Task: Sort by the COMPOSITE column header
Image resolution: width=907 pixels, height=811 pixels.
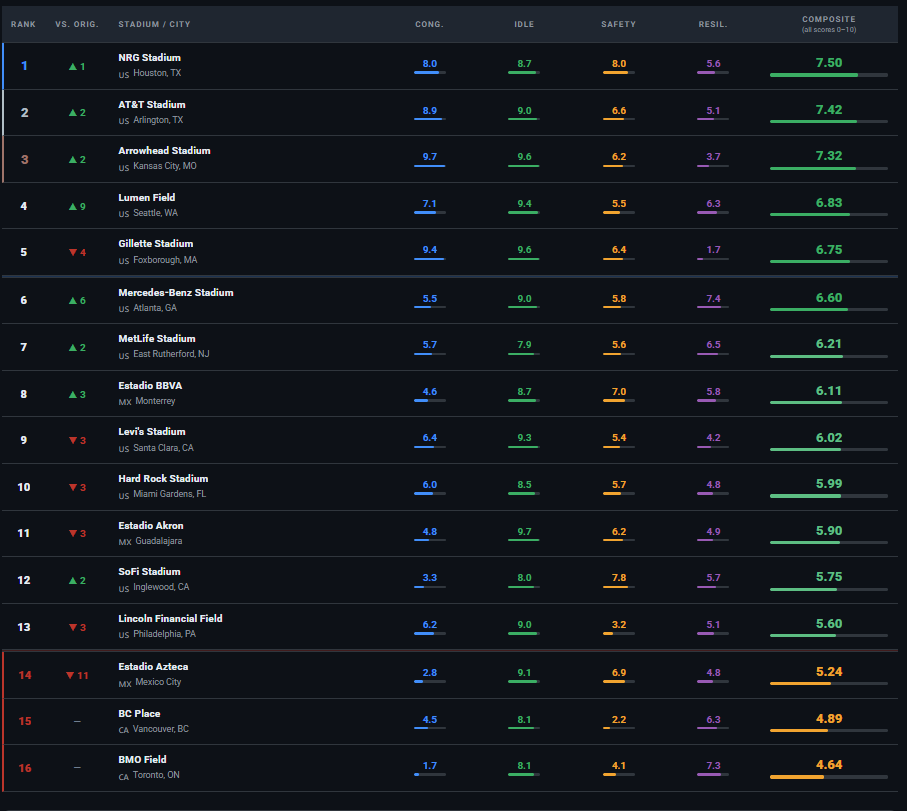Action: point(828,19)
